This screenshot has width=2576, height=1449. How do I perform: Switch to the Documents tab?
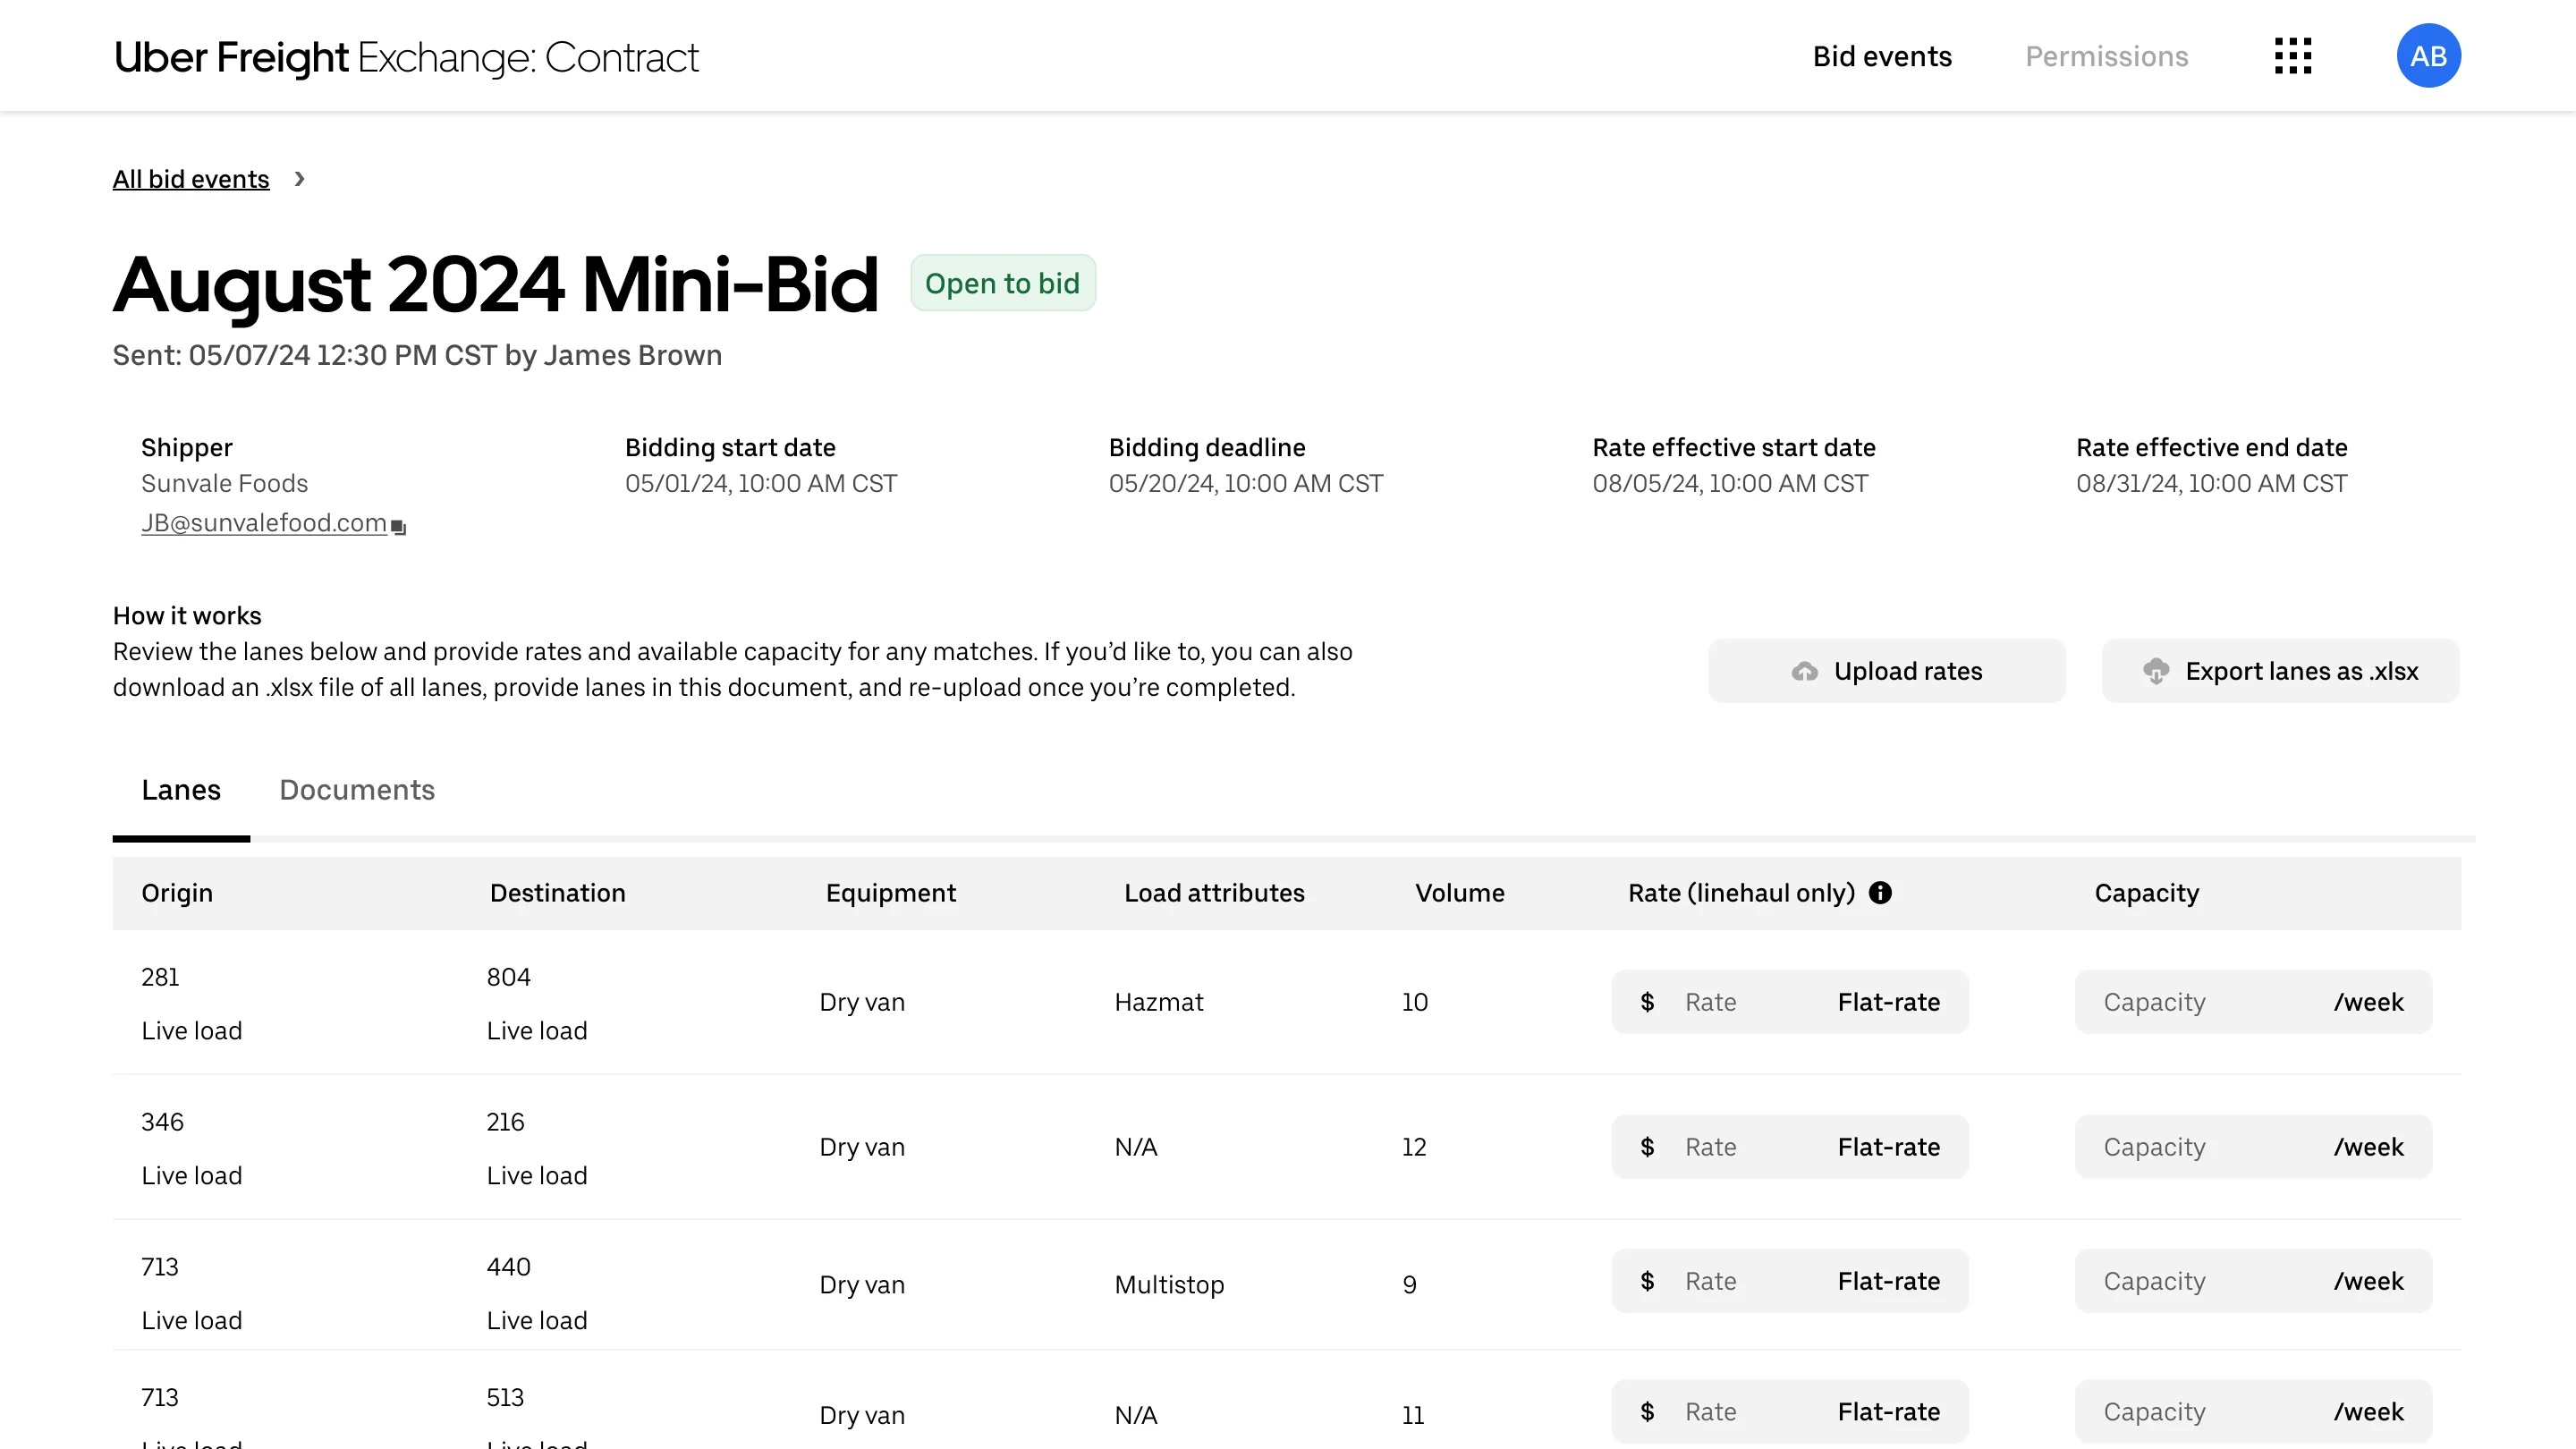pyautogui.click(x=357, y=790)
